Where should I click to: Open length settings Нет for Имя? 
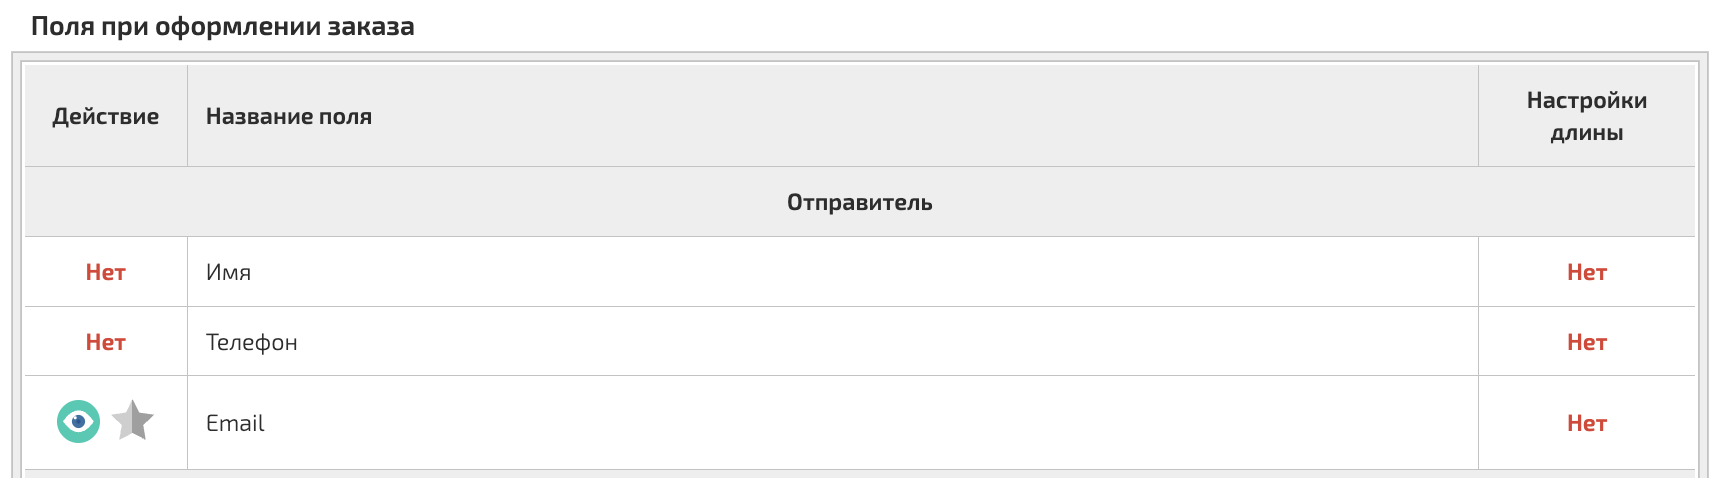(1586, 272)
